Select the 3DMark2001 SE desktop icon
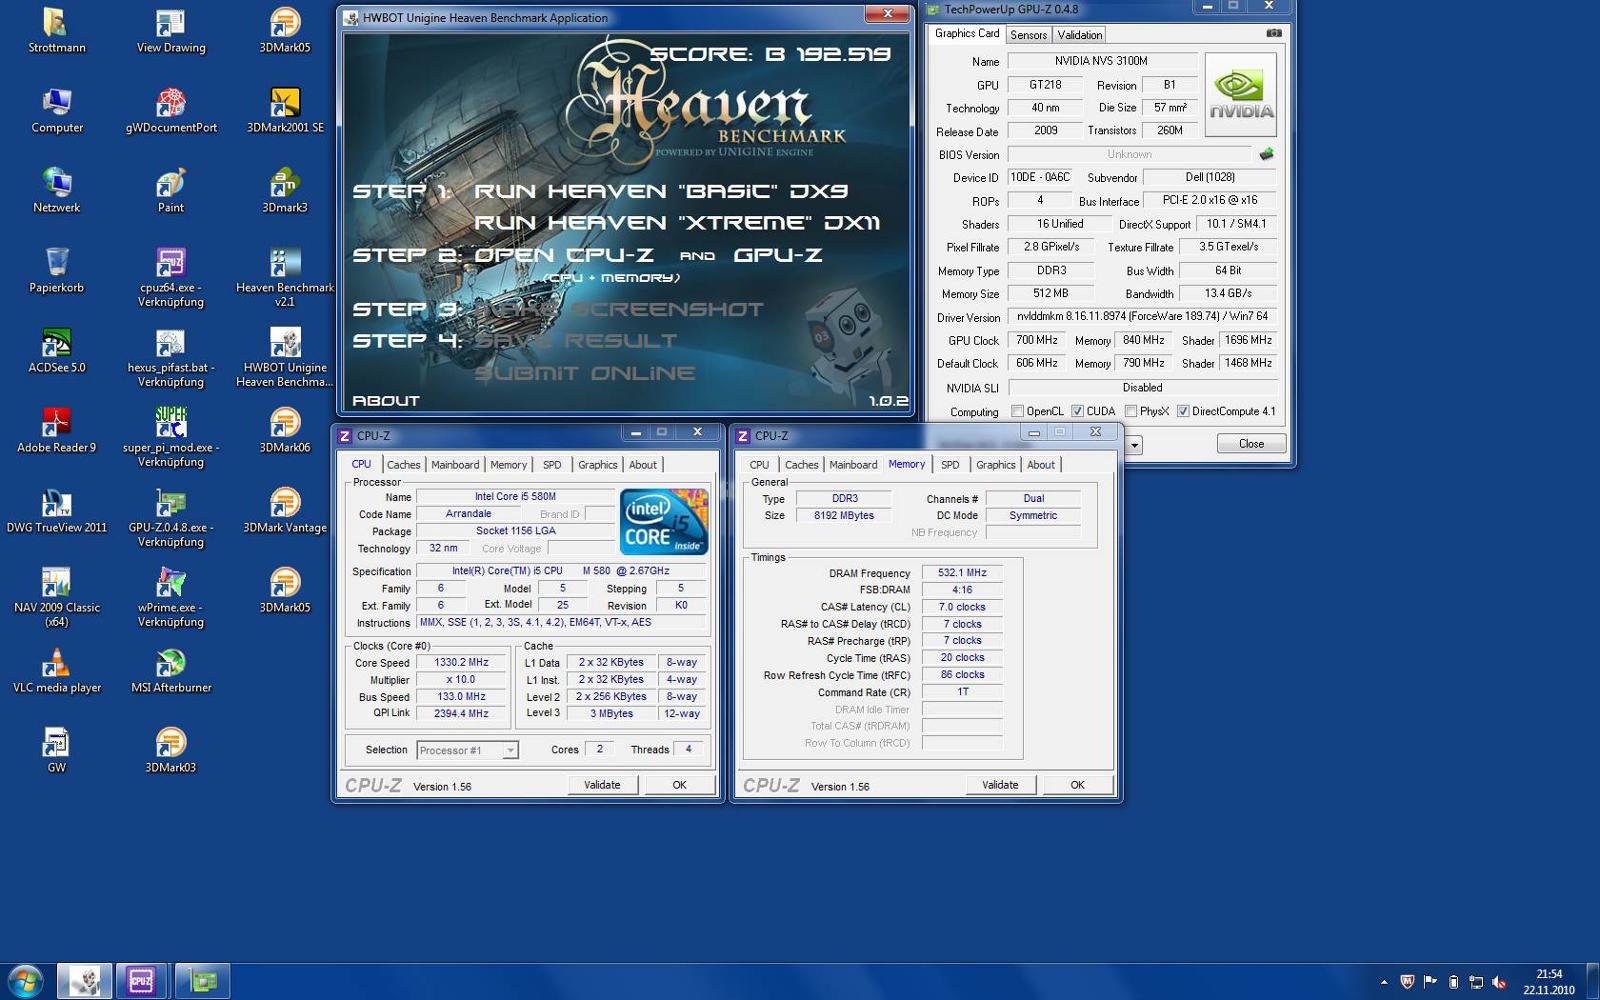1600x1000 pixels. coord(285,110)
